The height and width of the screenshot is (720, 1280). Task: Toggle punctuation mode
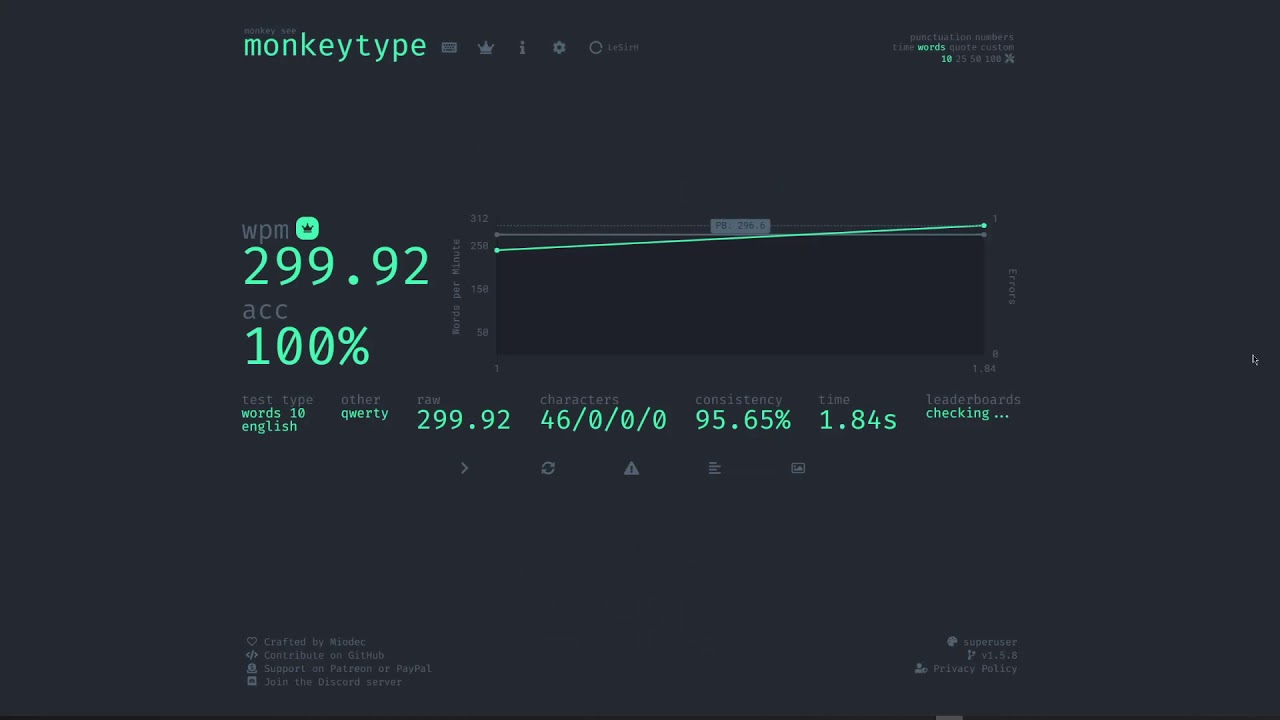[x=940, y=37]
